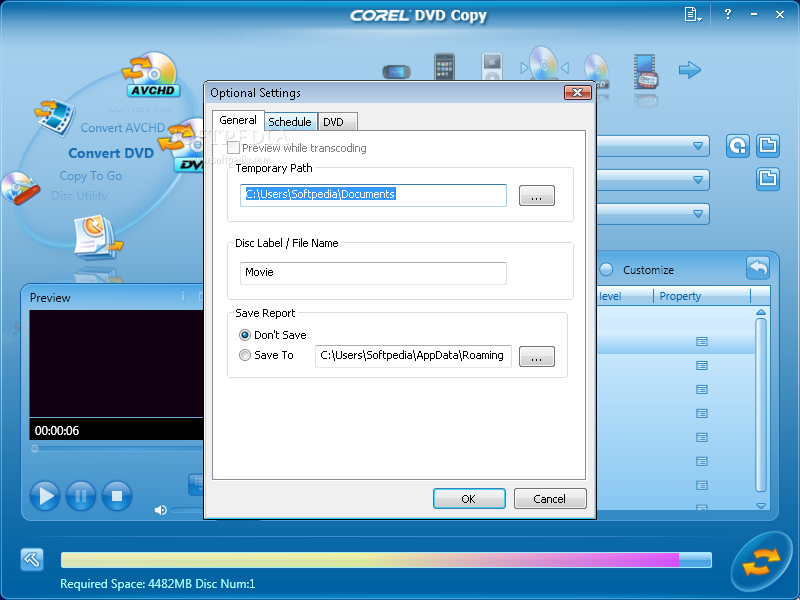Click the required space progress bar
Screen dimensions: 800x600
coord(386,560)
